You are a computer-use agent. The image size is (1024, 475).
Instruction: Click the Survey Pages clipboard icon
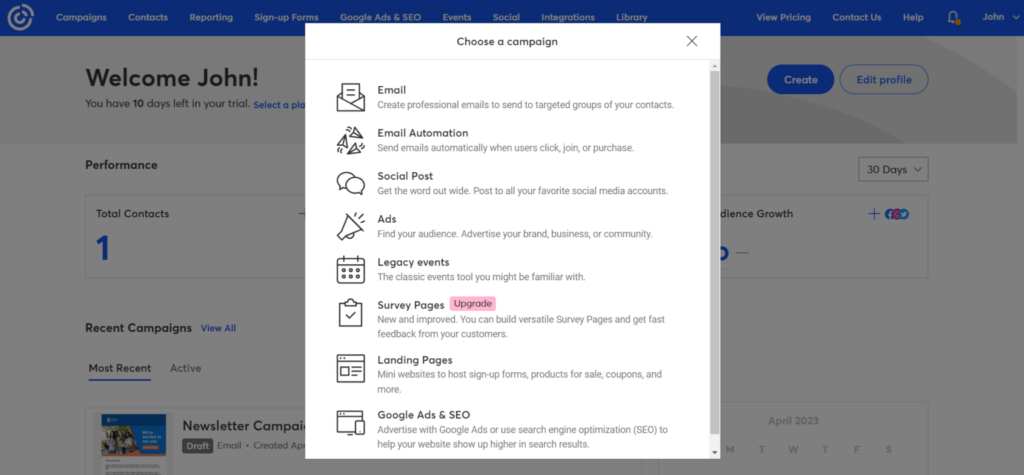click(x=351, y=313)
